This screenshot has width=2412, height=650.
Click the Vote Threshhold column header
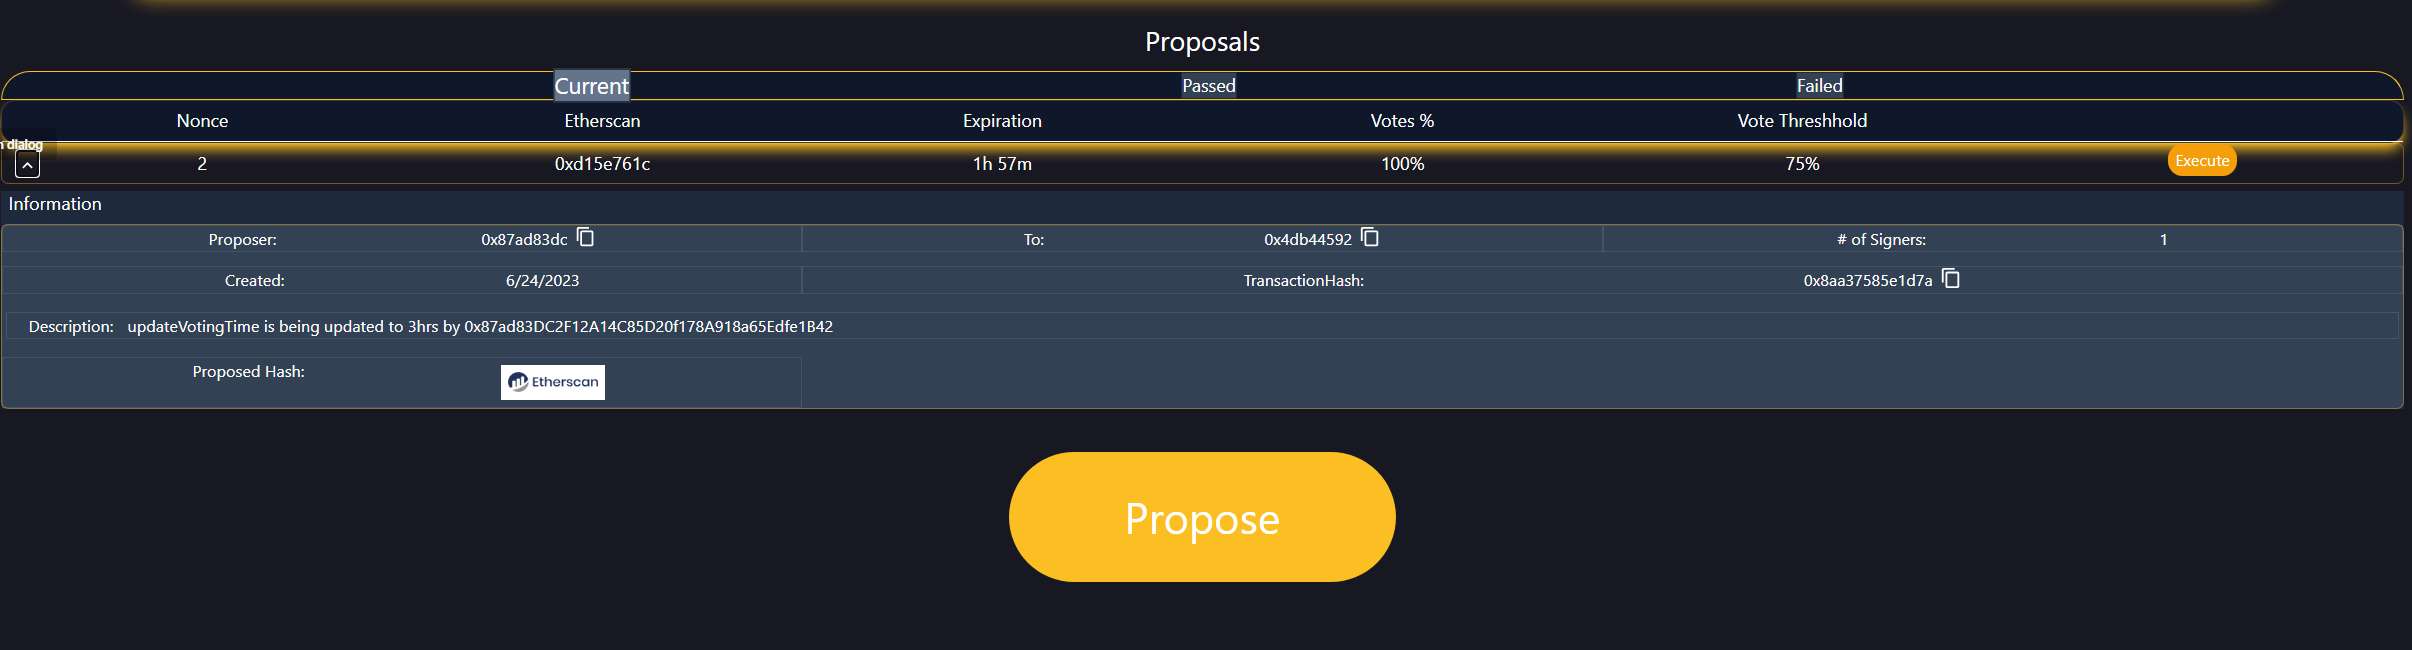[1802, 121]
